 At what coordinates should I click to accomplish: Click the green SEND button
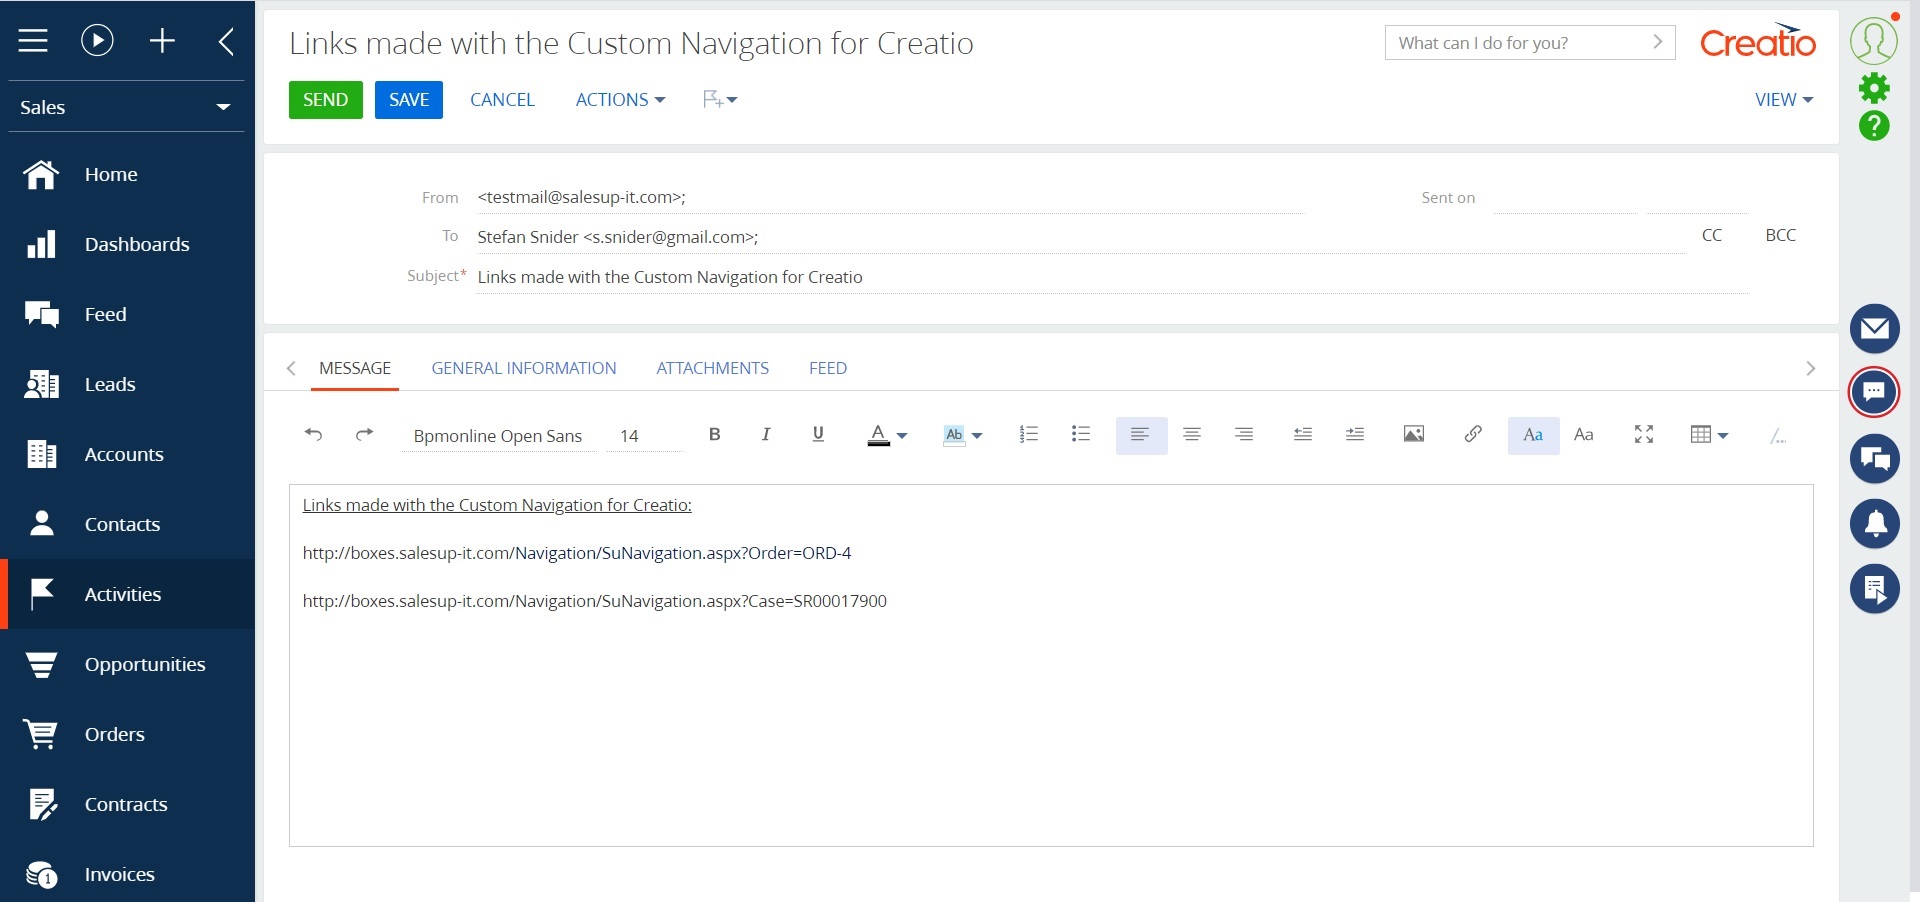[x=326, y=100]
